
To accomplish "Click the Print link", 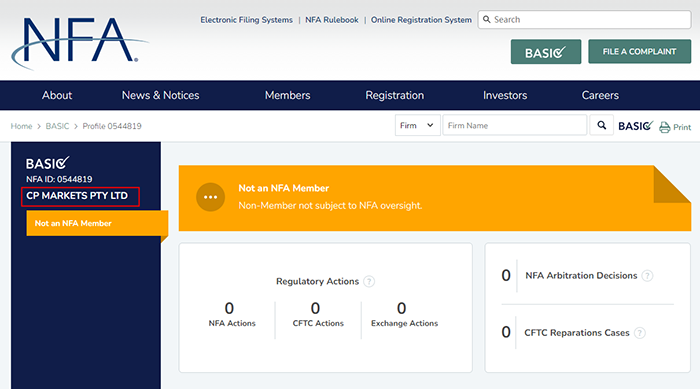I will (682, 127).
